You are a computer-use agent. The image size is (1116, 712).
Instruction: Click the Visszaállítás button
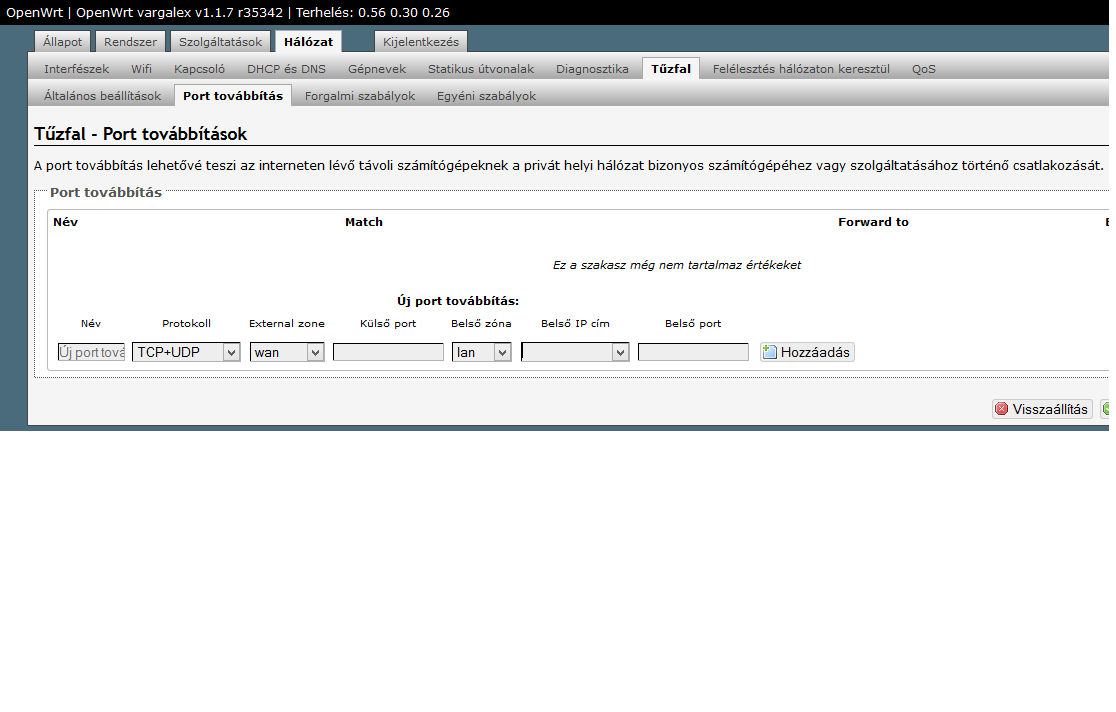click(1042, 409)
